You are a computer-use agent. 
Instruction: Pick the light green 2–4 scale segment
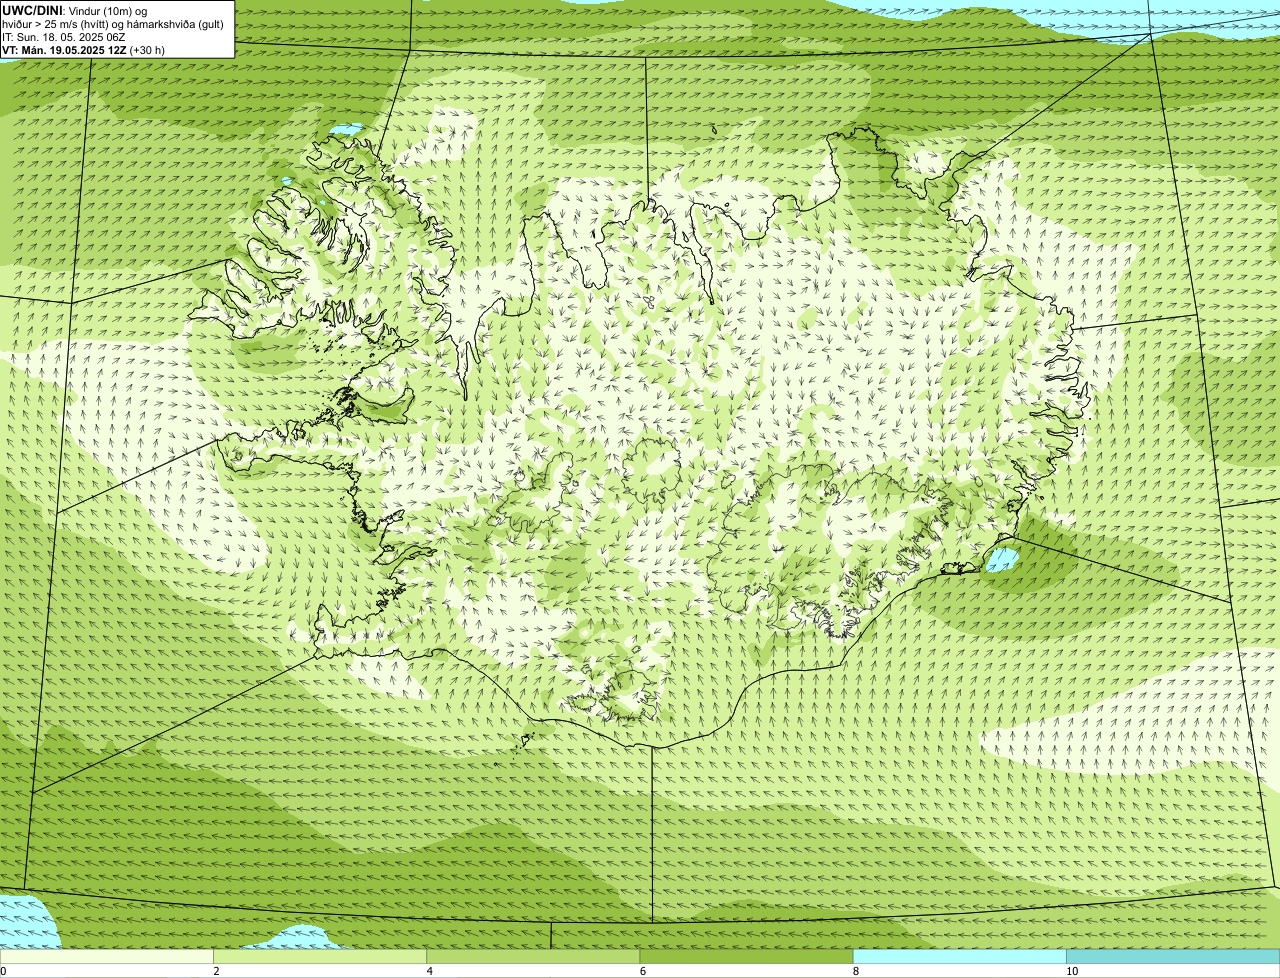tap(320, 957)
